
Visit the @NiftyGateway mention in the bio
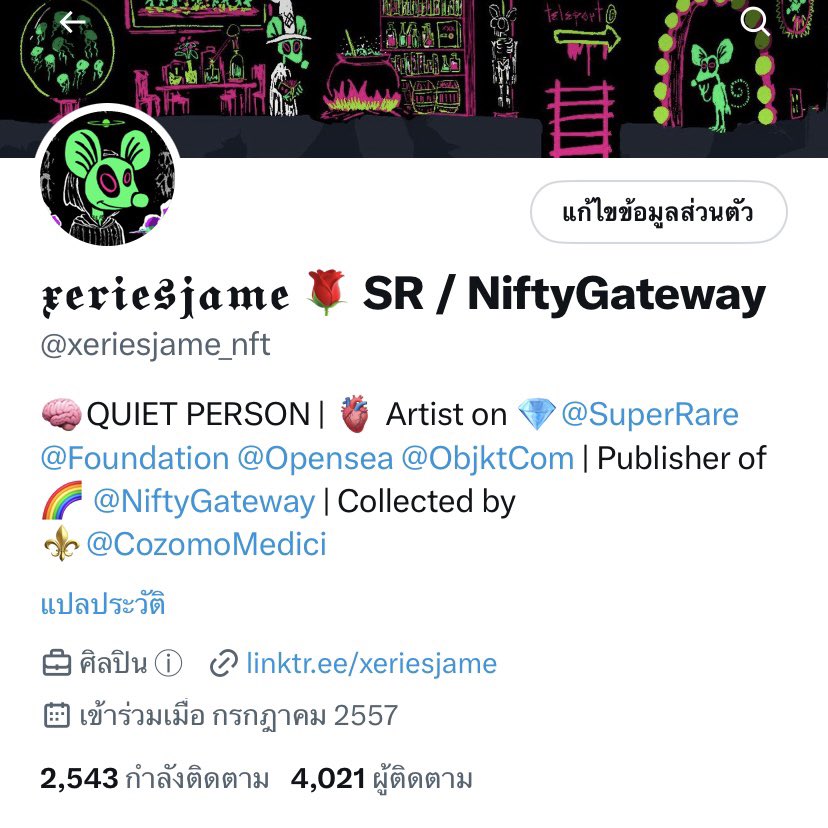point(204,501)
